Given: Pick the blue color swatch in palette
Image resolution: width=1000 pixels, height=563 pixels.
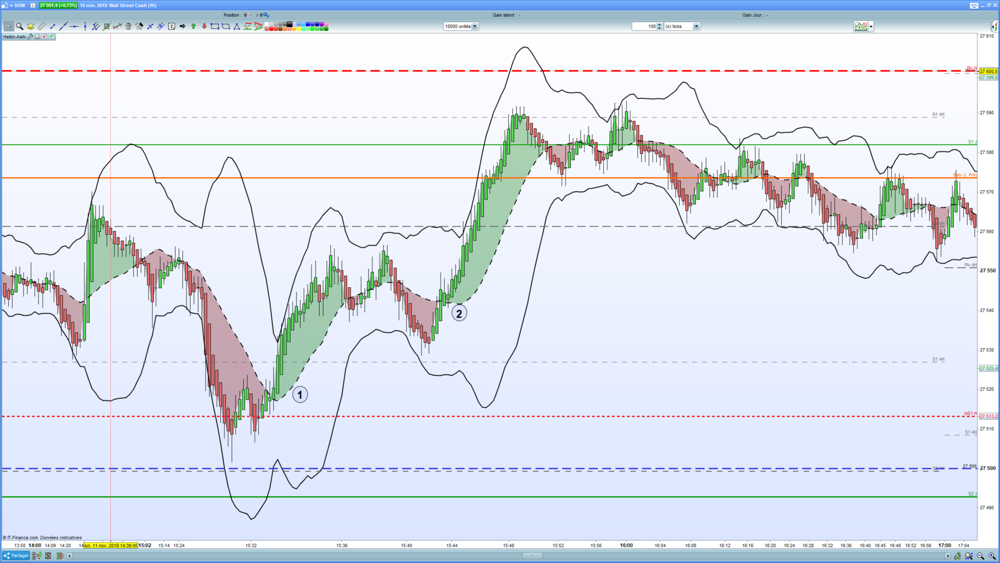Looking at the screenshot, I should [x=309, y=24].
